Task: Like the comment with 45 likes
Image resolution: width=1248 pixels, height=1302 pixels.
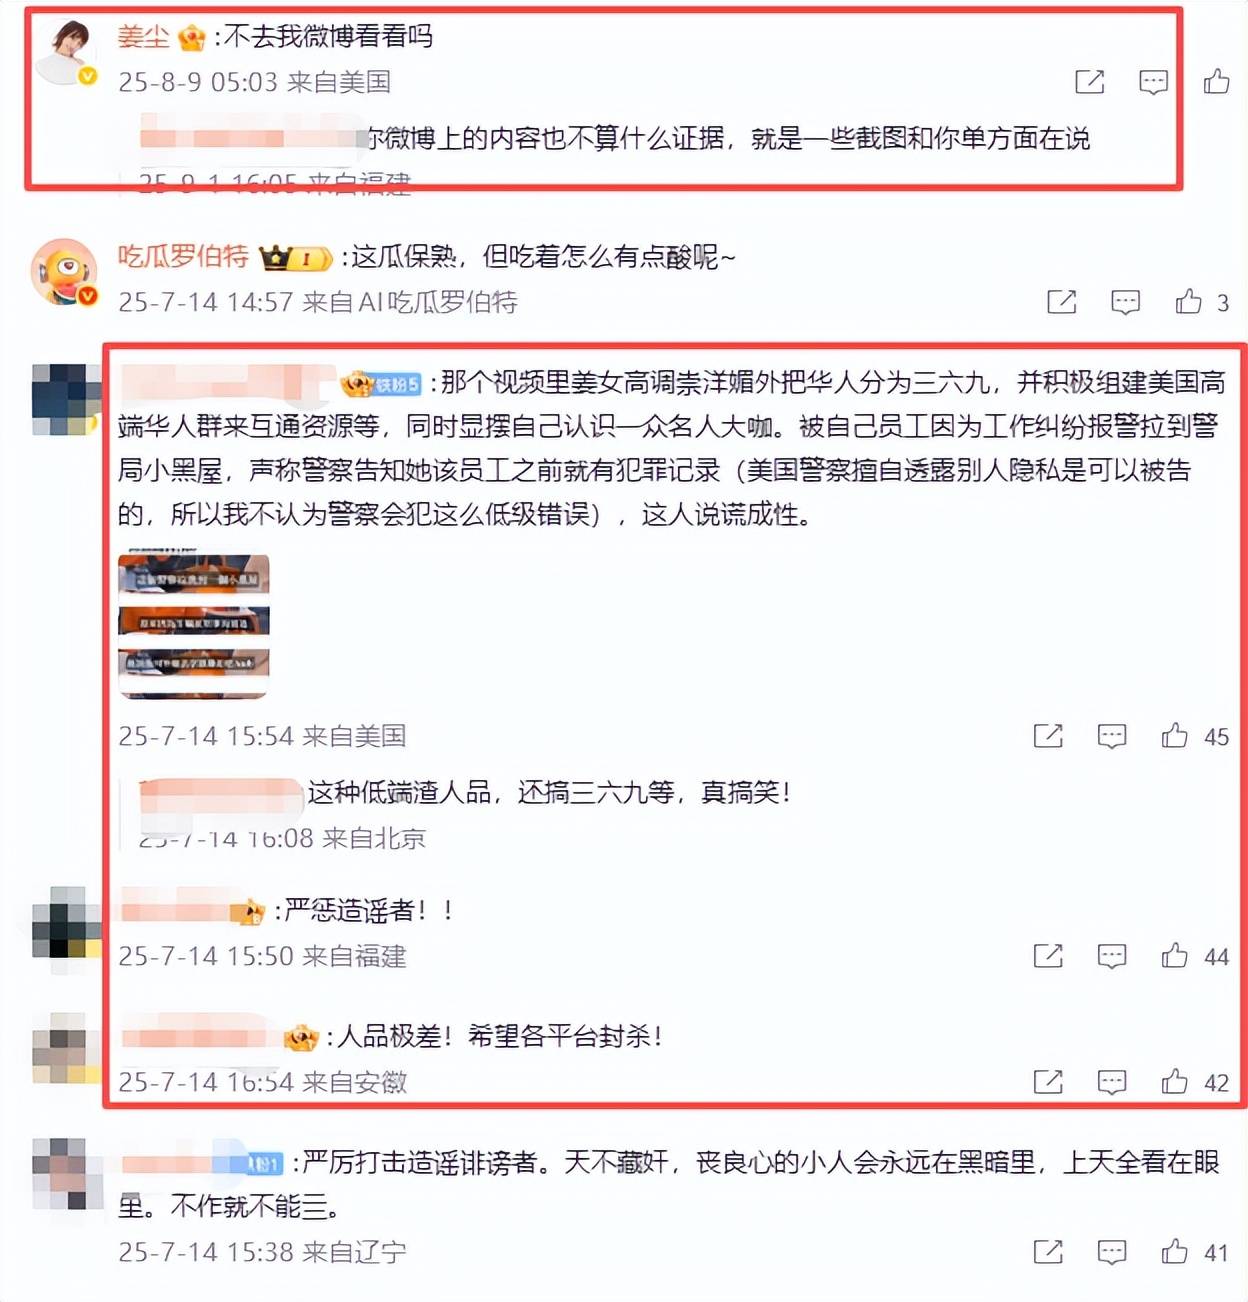Action: pos(1174,736)
